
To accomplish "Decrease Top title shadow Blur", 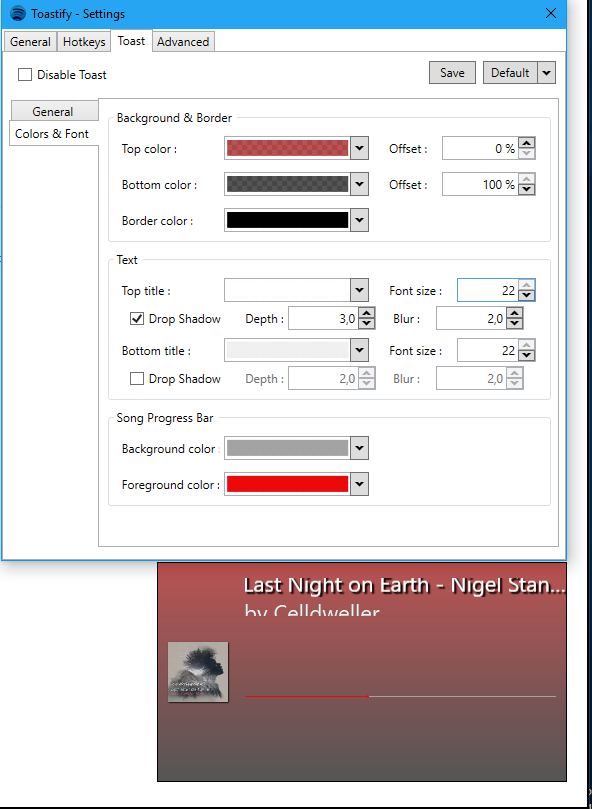I will 515,324.
